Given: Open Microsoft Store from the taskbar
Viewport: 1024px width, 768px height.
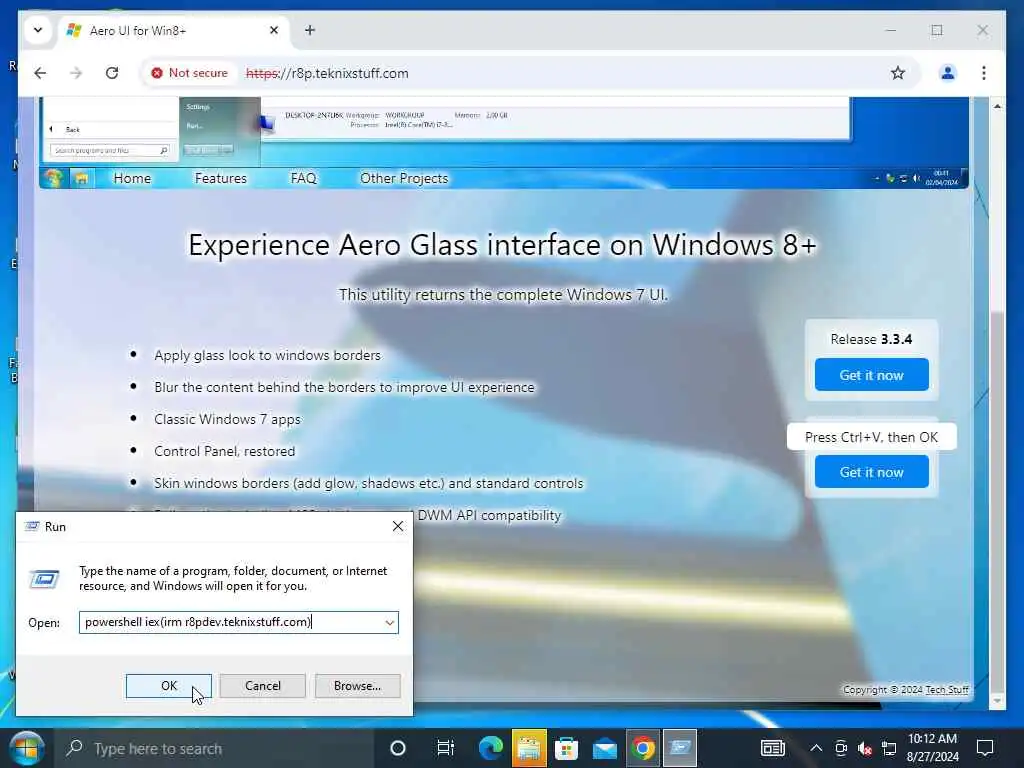Looking at the screenshot, I should pos(566,748).
